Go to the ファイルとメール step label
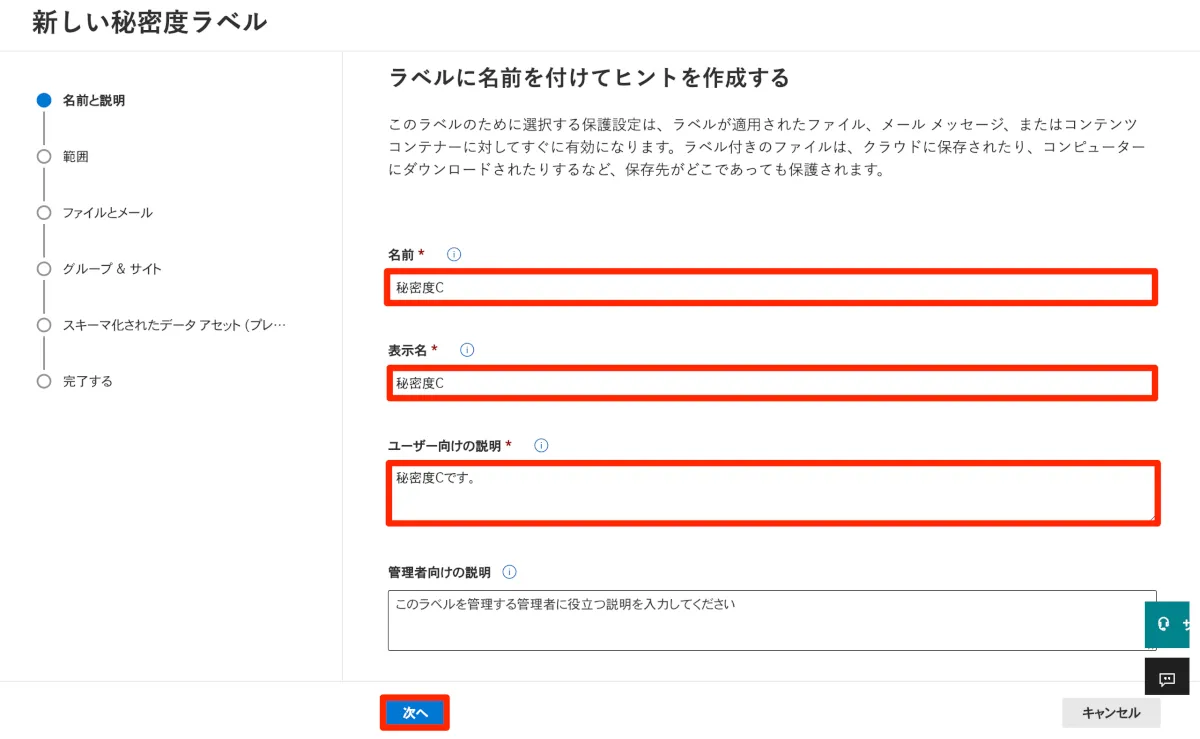 click(x=108, y=212)
